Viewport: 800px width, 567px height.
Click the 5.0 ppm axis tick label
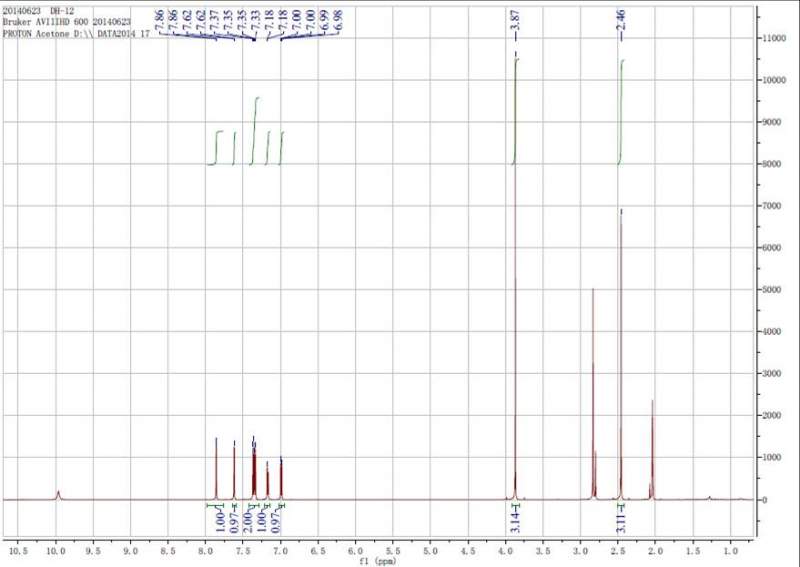click(430, 551)
